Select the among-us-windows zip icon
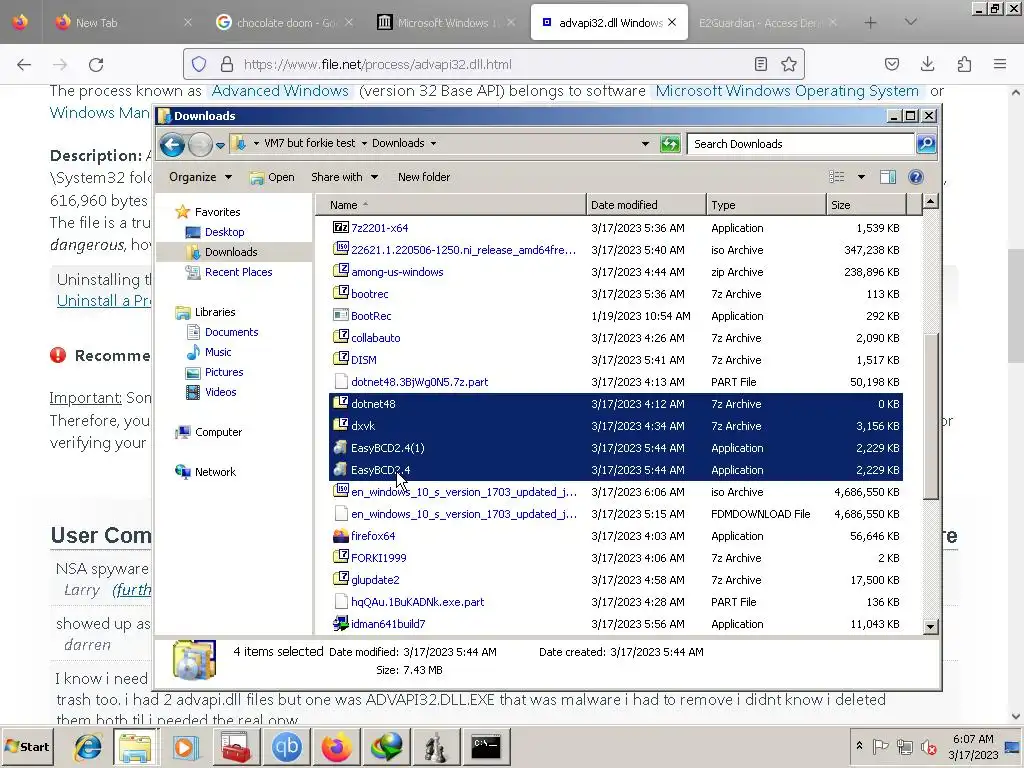Image resolution: width=1024 pixels, height=768 pixels. (x=340, y=271)
